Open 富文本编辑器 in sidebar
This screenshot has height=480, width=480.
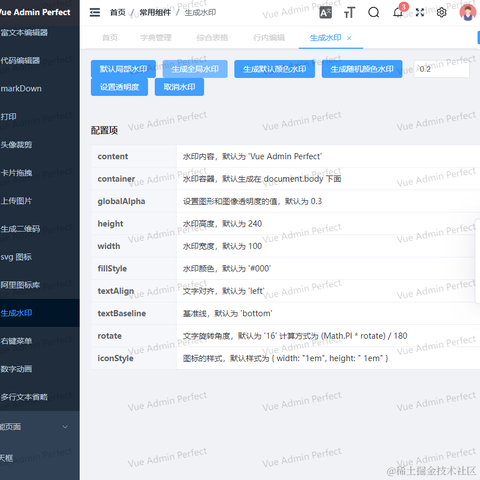tap(40, 33)
